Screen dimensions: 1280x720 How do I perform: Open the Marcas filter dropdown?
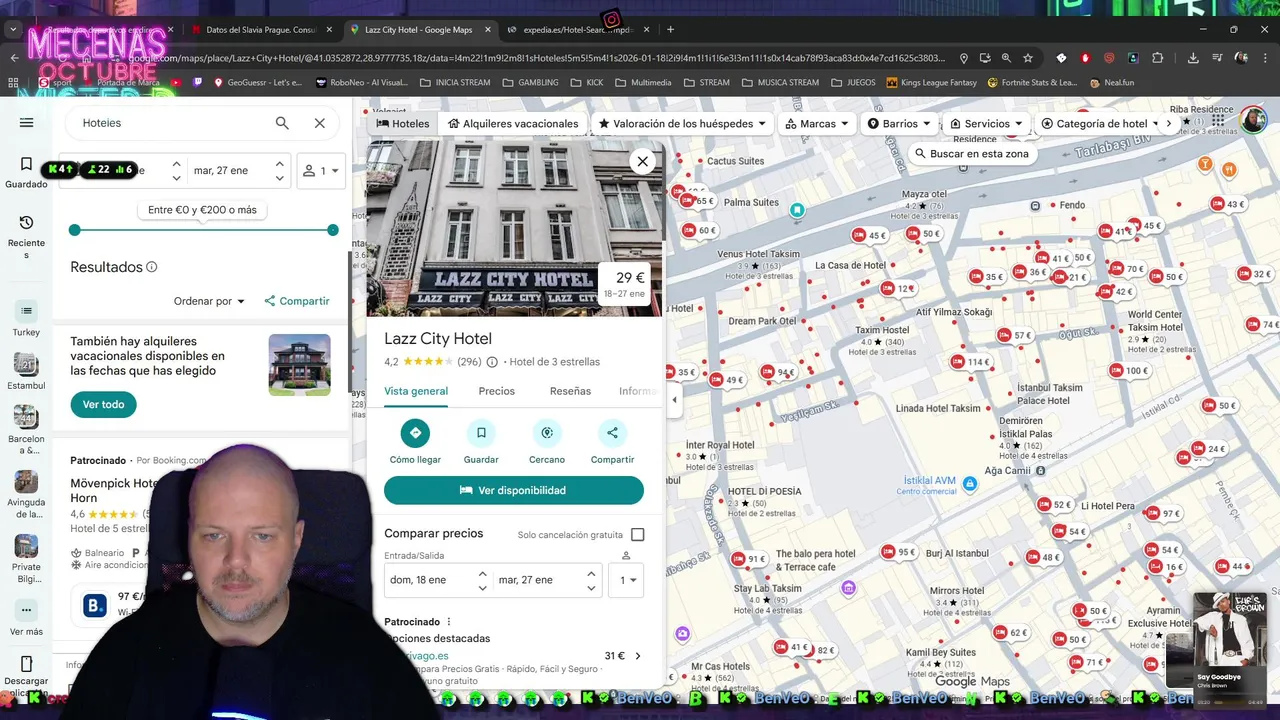[x=817, y=123]
